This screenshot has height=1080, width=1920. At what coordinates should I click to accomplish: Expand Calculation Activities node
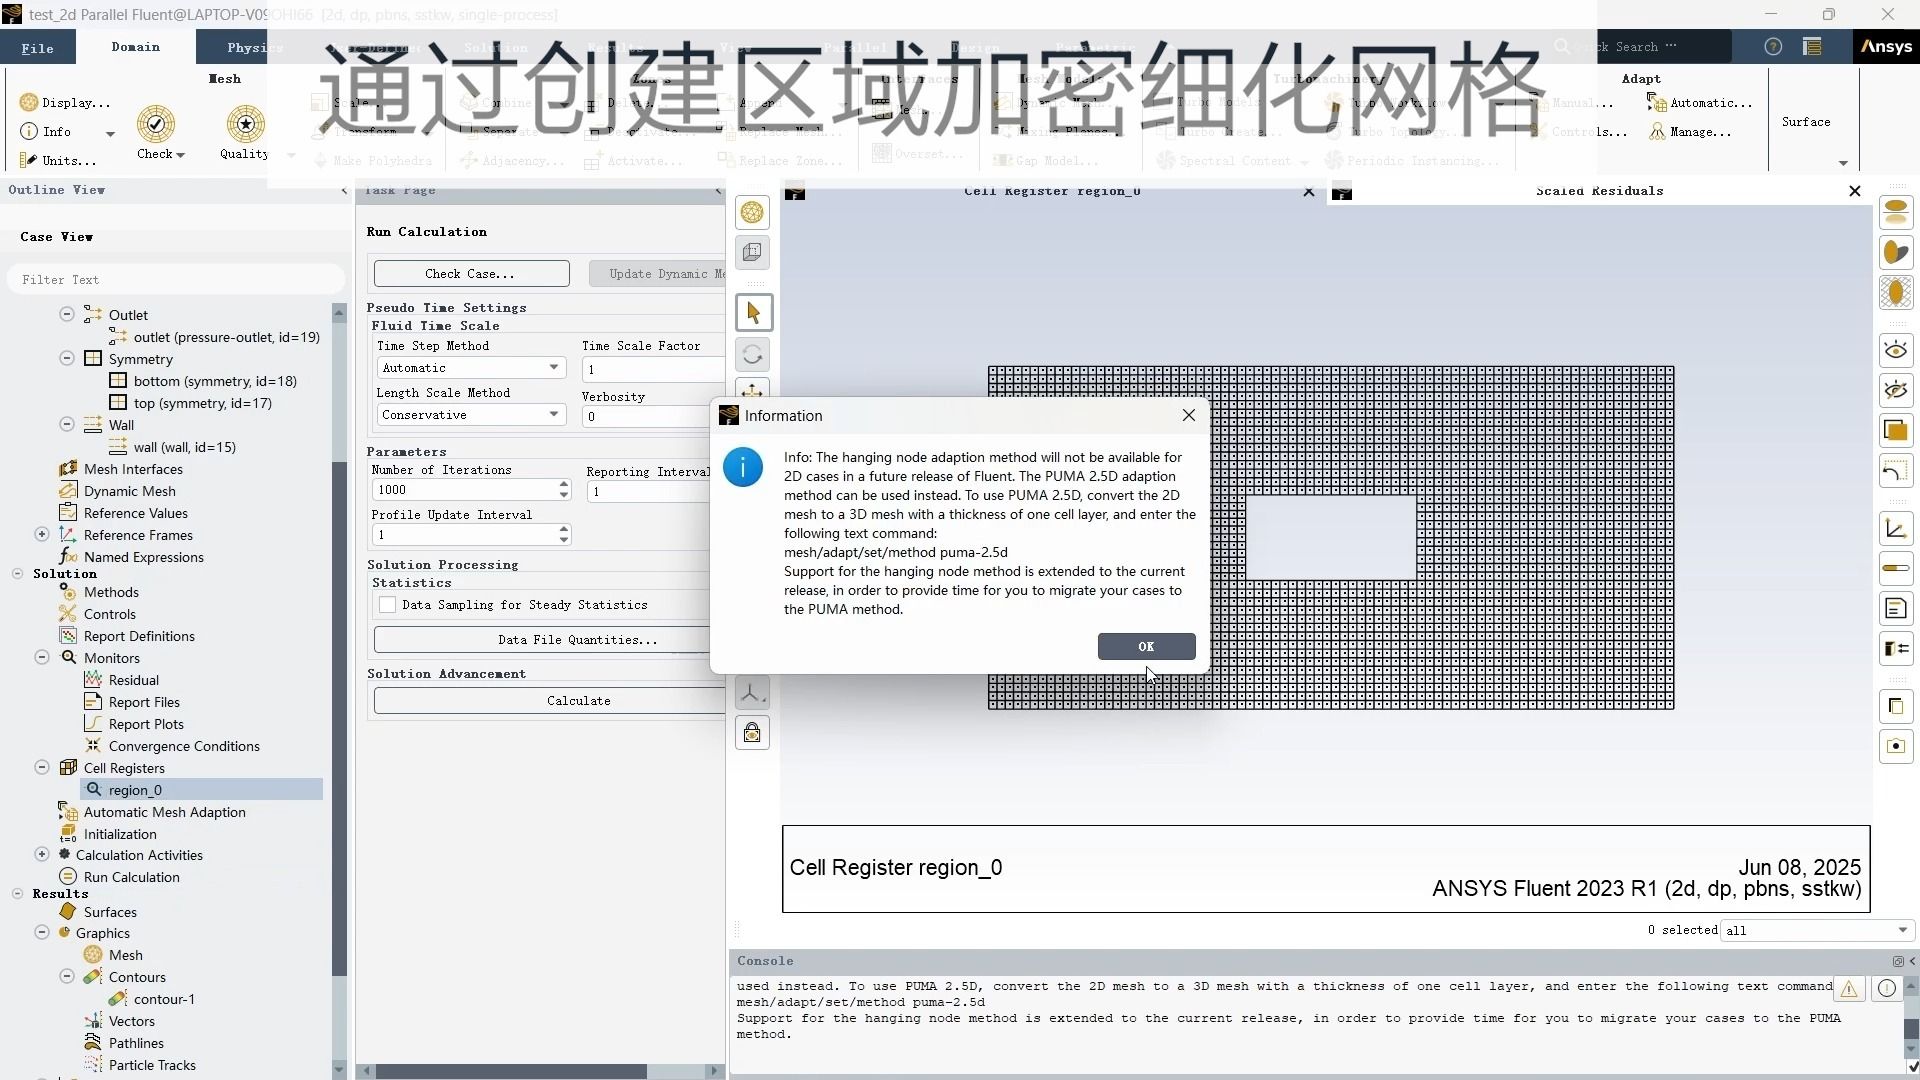[42, 854]
